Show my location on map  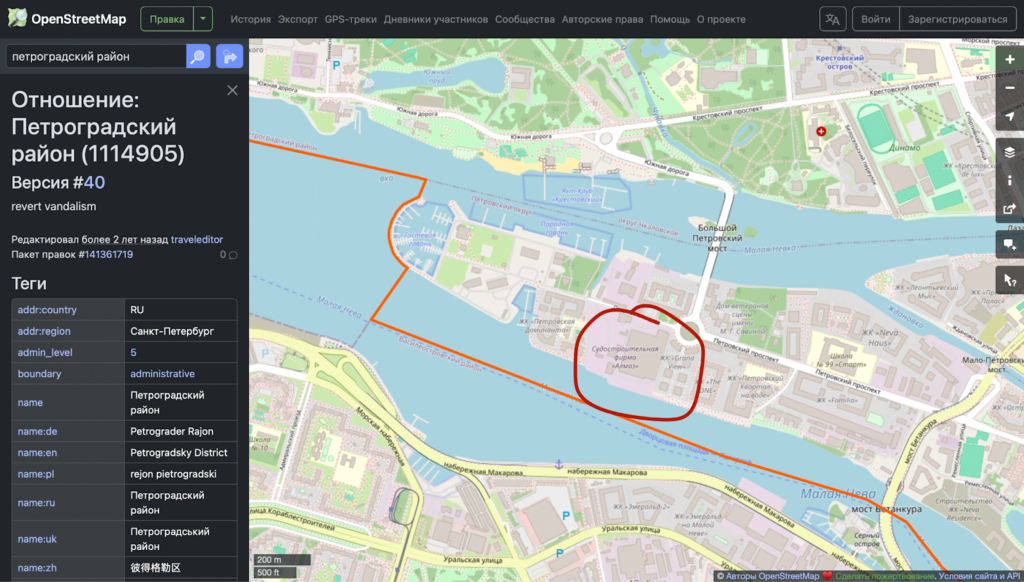[x=1010, y=117]
